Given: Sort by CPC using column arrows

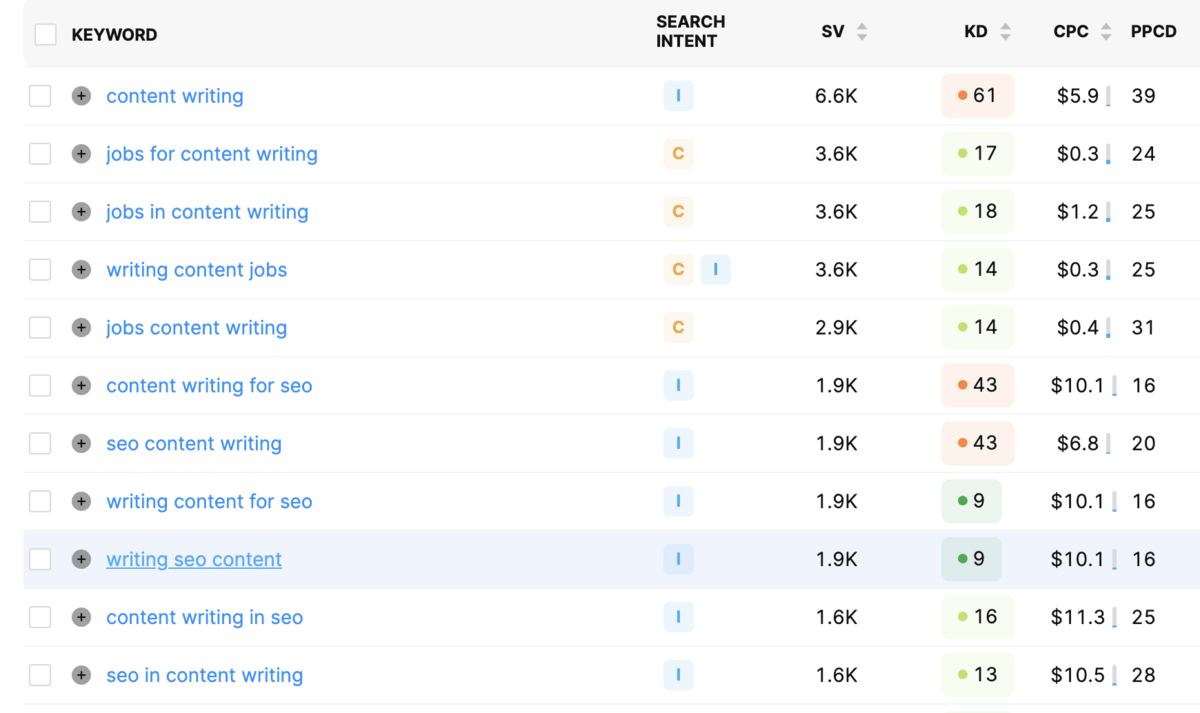Looking at the screenshot, I should 1106,32.
